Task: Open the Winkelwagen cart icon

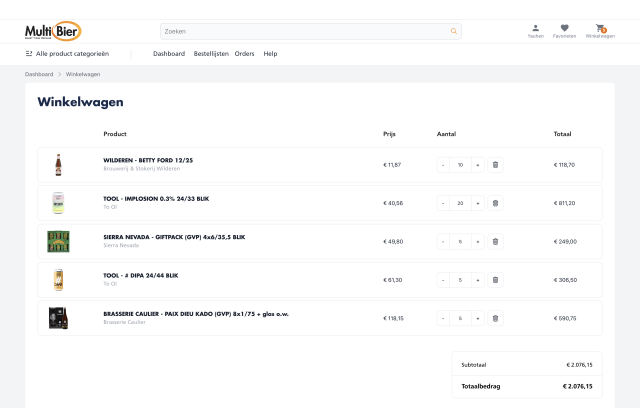Action: [600, 31]
